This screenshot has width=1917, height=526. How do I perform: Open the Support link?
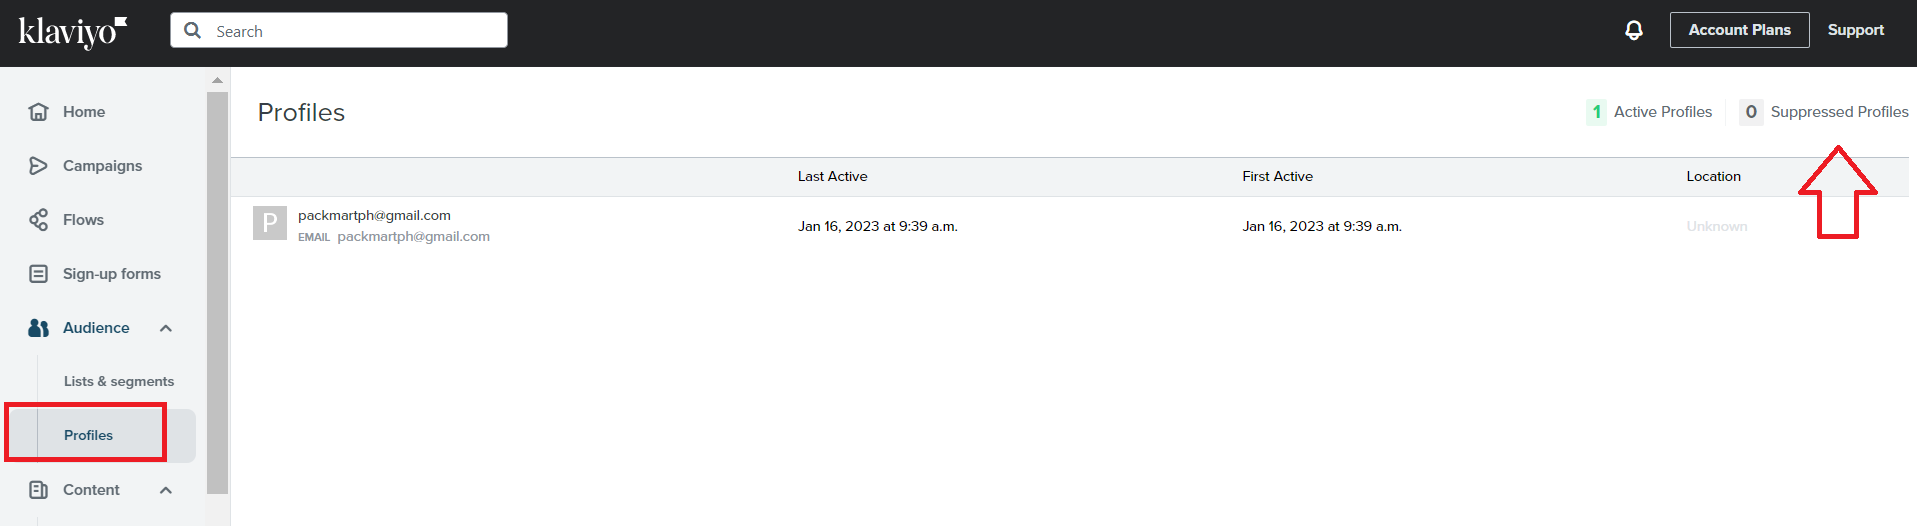(1855, 30)
